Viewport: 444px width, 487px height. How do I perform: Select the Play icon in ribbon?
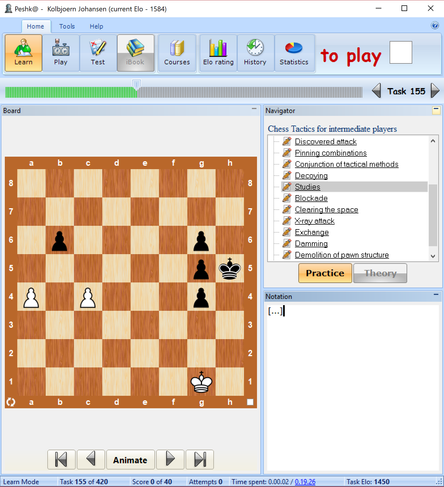click(61, 53)
